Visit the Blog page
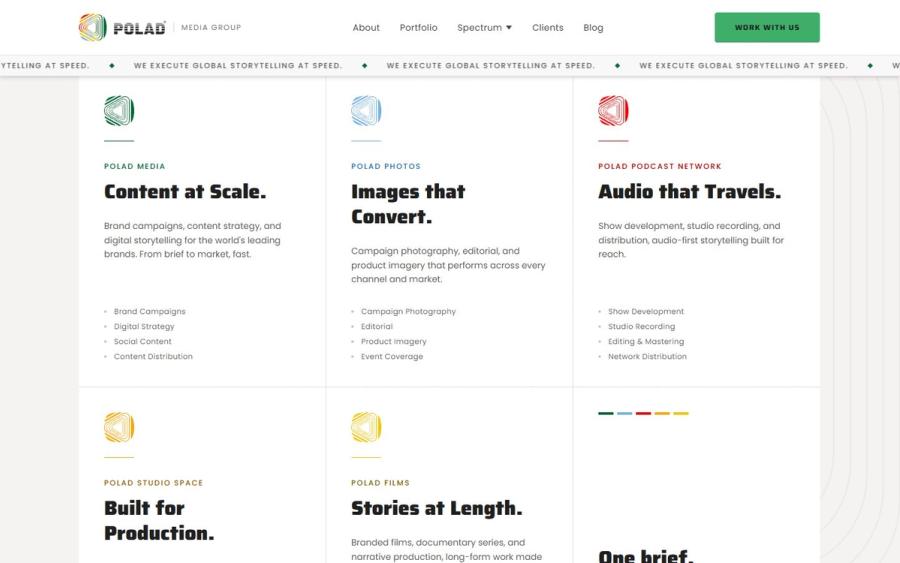The height and width of the screenshot is (563, 900). [x=593, y=28]
